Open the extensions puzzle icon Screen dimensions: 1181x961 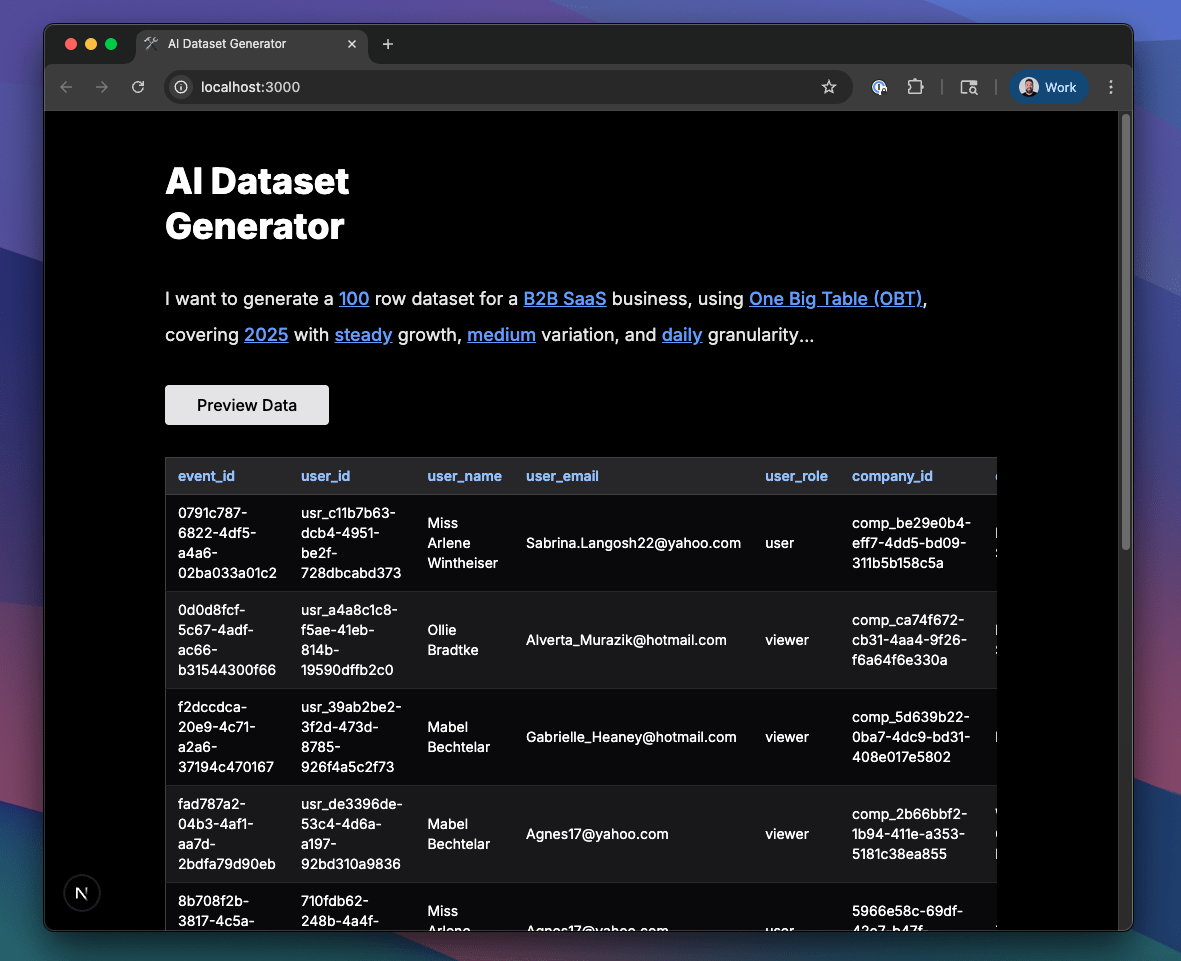pyautogui.click(x=915, y=87)
